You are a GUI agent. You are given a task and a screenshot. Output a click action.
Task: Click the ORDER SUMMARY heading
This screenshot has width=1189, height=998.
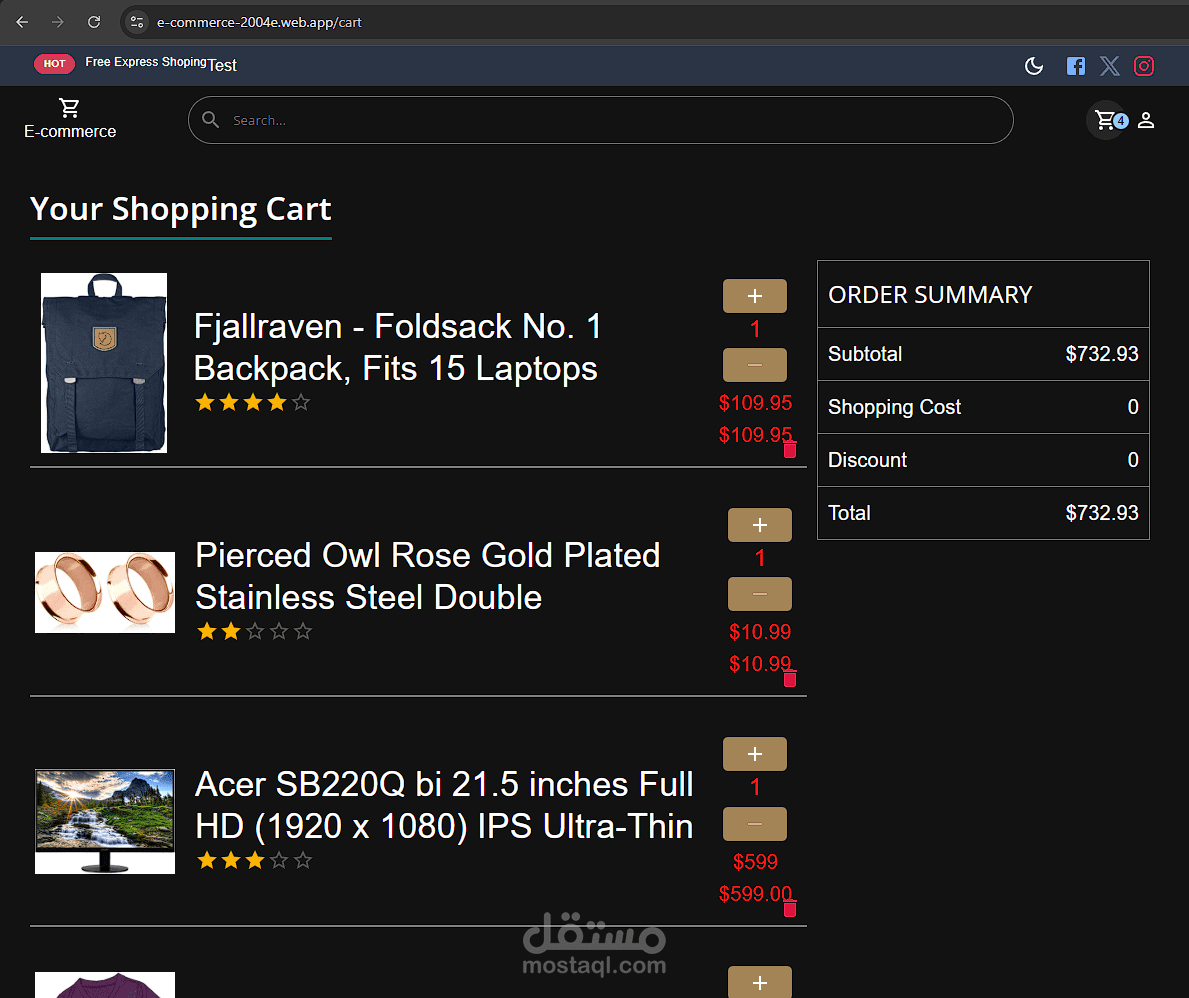[x=930, y=294]
